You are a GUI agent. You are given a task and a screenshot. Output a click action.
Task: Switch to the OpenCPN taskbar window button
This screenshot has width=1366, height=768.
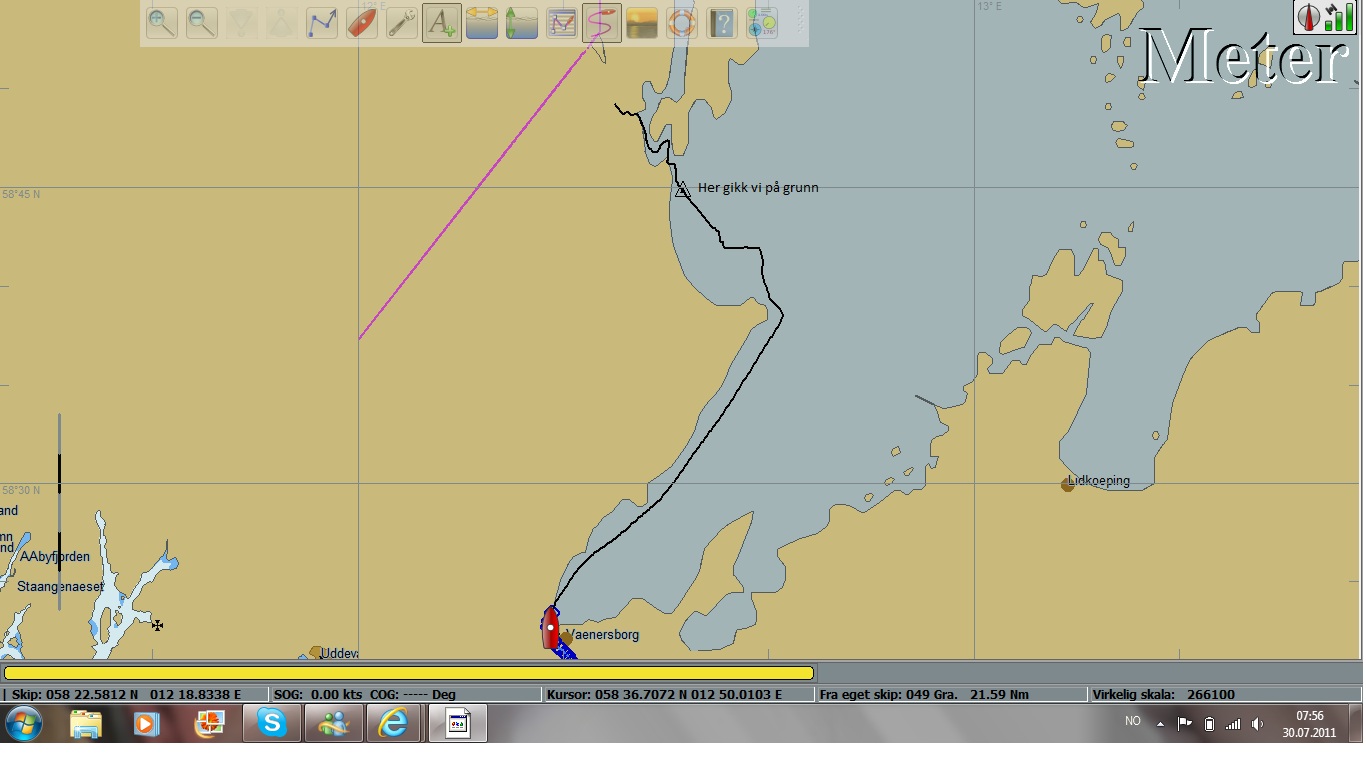(x=458, y=723)
